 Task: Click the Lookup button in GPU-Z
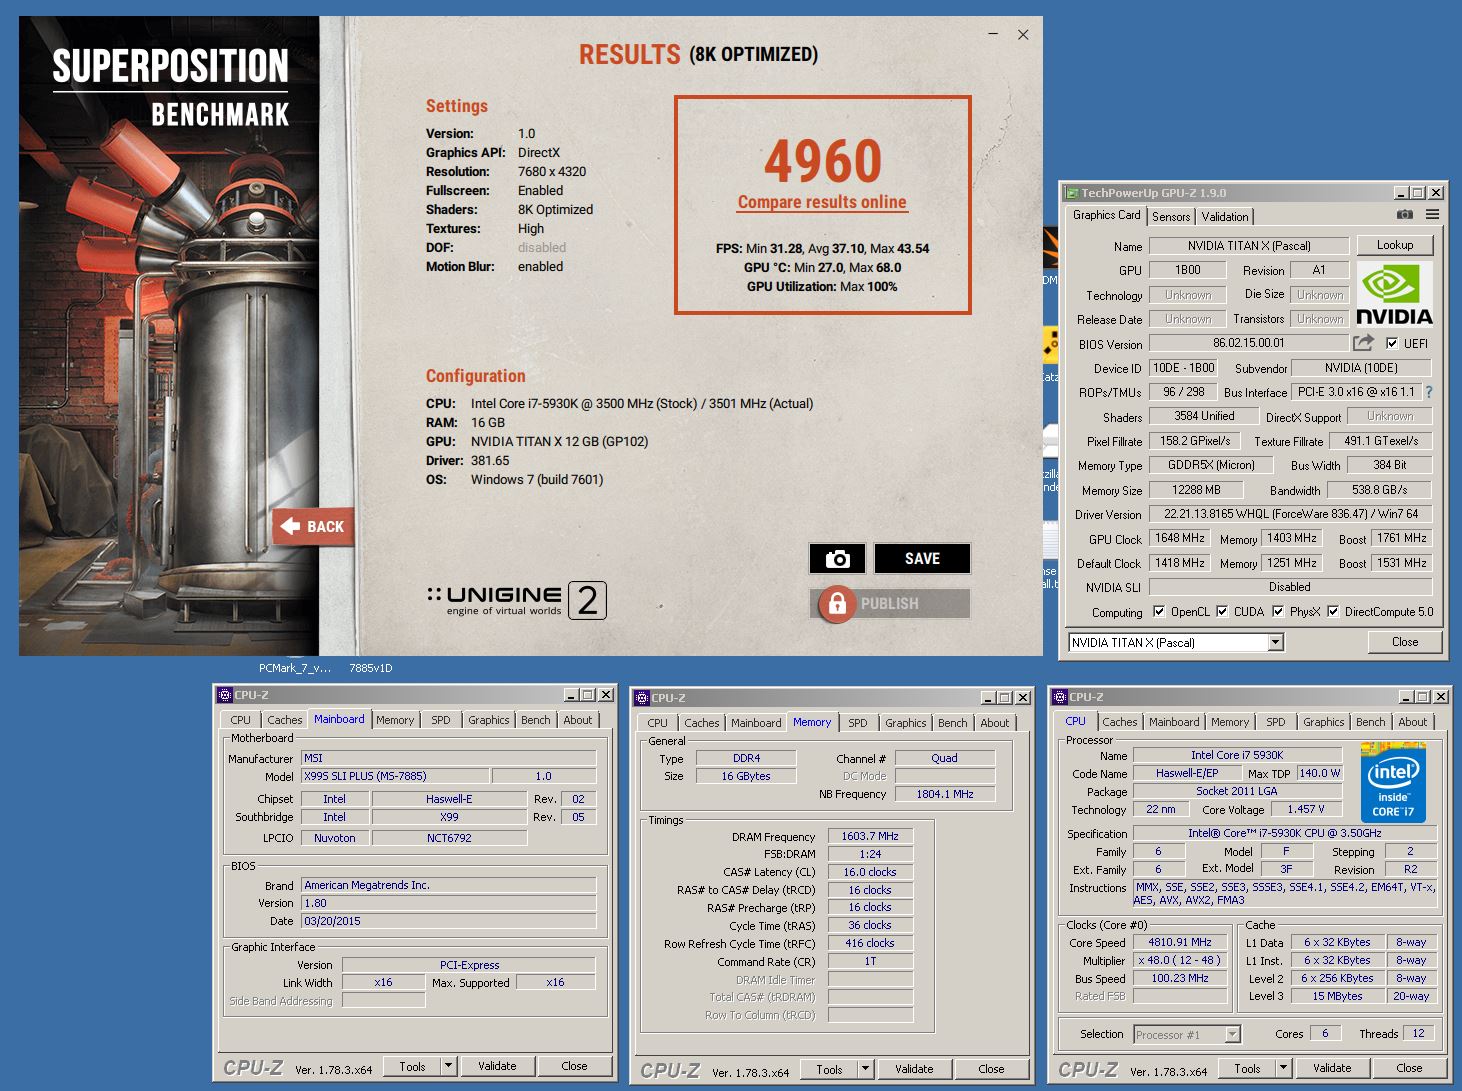pos(1395,245)
